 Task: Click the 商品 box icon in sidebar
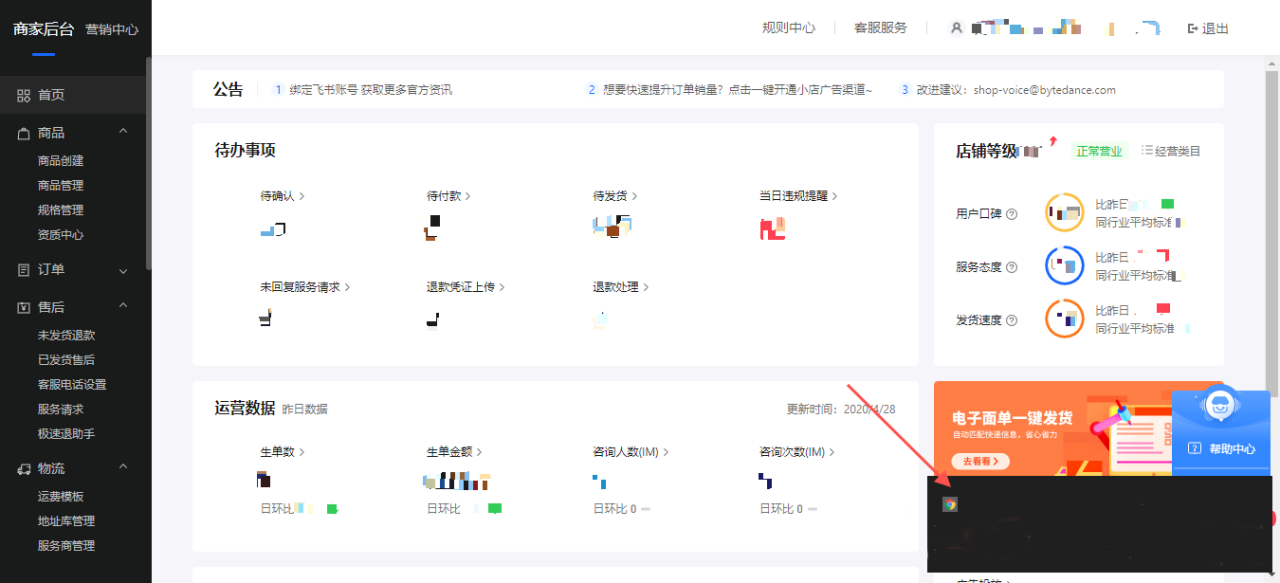25,131
